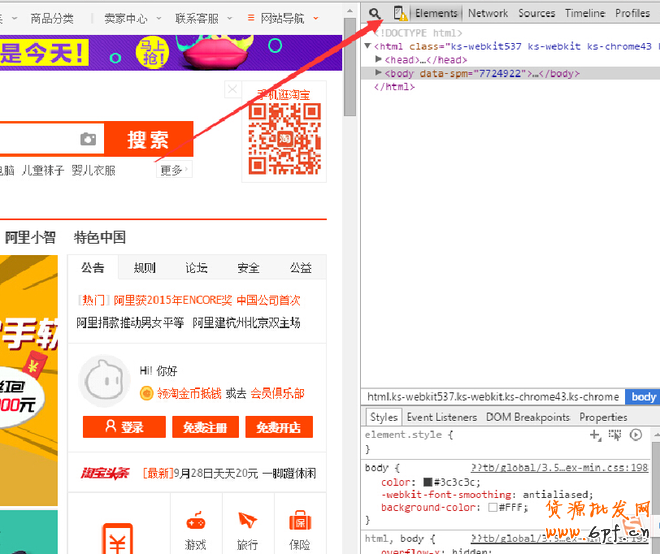The height and width of the screenshot is (554, 660).
Task: Open the Properties pane
Action: coord(603,417)
